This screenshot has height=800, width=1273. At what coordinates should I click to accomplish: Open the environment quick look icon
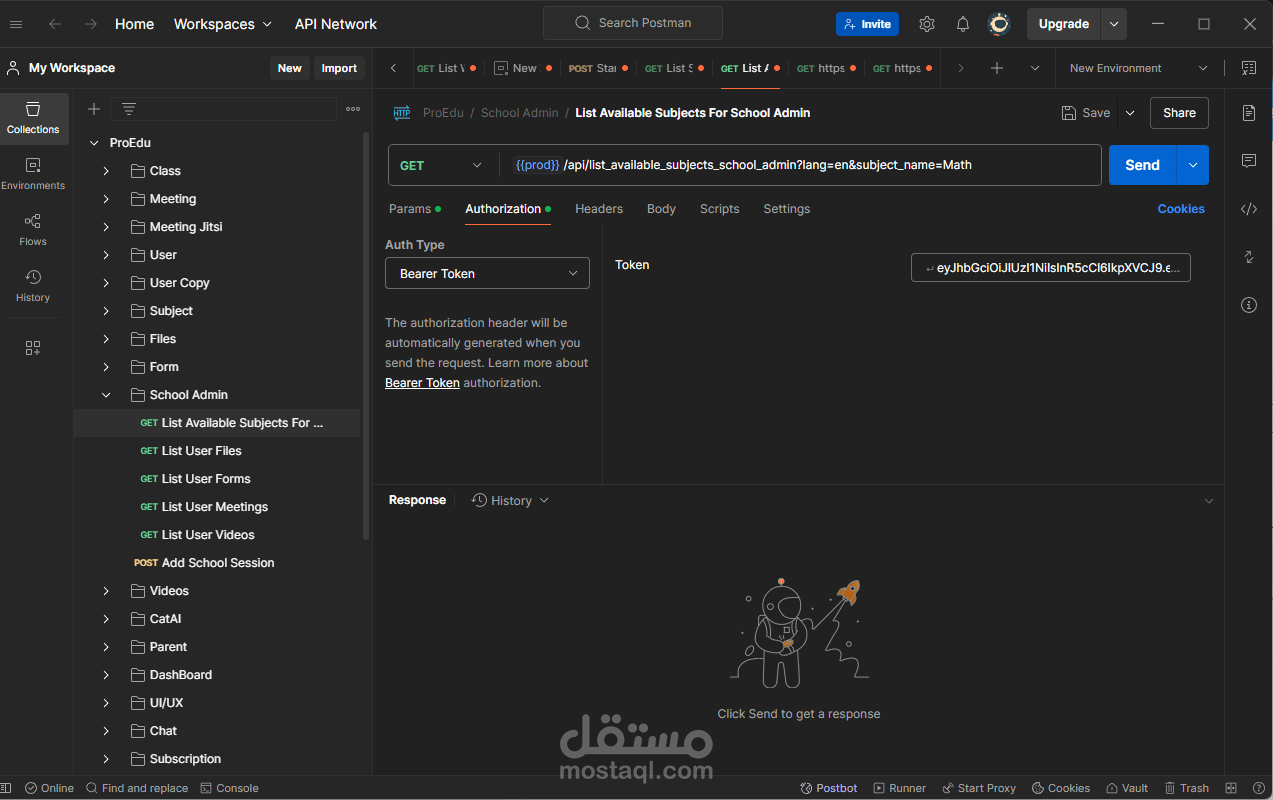[1249, 68]
